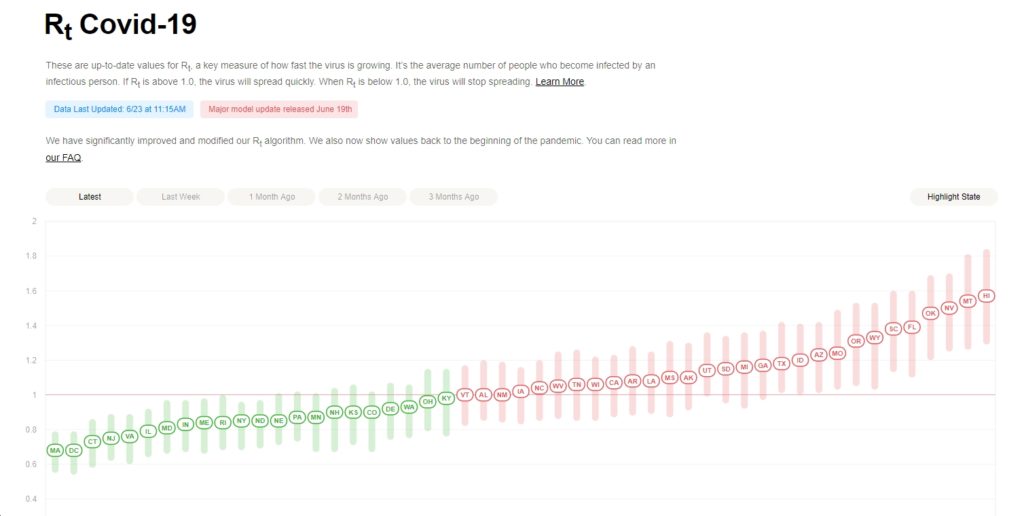
Task: Select the KY state marker
Action: click(446, 398)
